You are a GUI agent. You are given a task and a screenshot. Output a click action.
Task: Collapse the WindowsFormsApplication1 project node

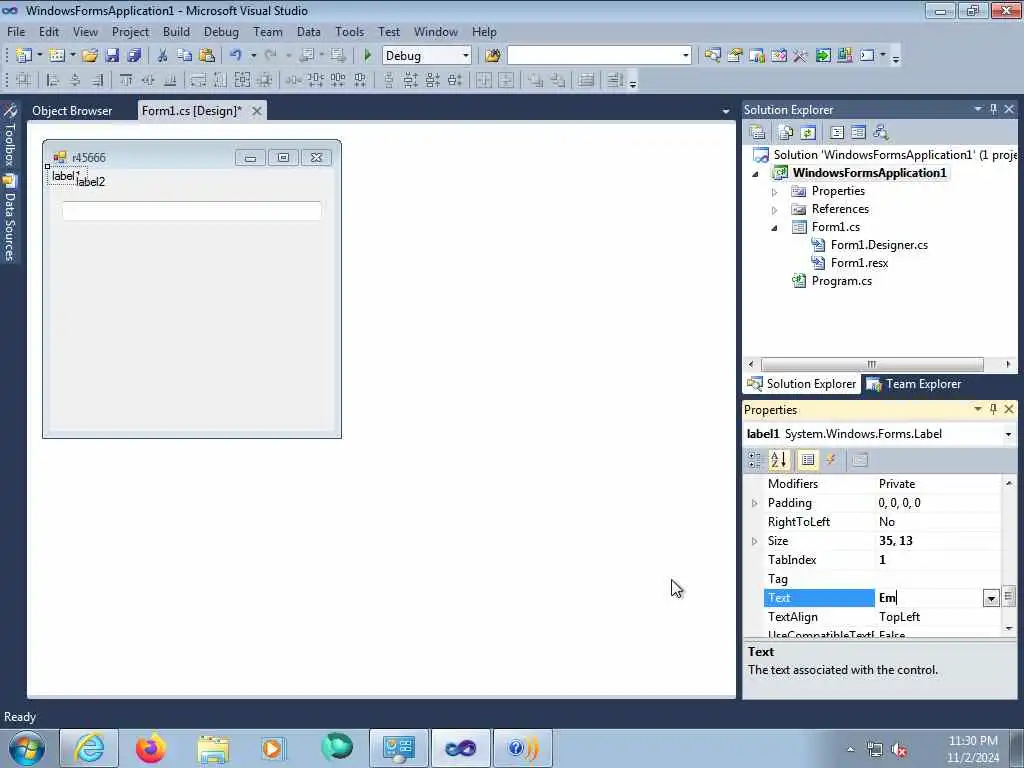[x=756, y=174]
